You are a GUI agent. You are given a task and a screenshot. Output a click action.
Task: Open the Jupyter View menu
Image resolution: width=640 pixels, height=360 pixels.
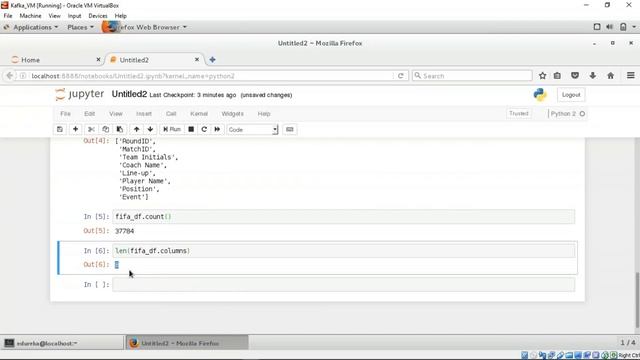[116, 114]
